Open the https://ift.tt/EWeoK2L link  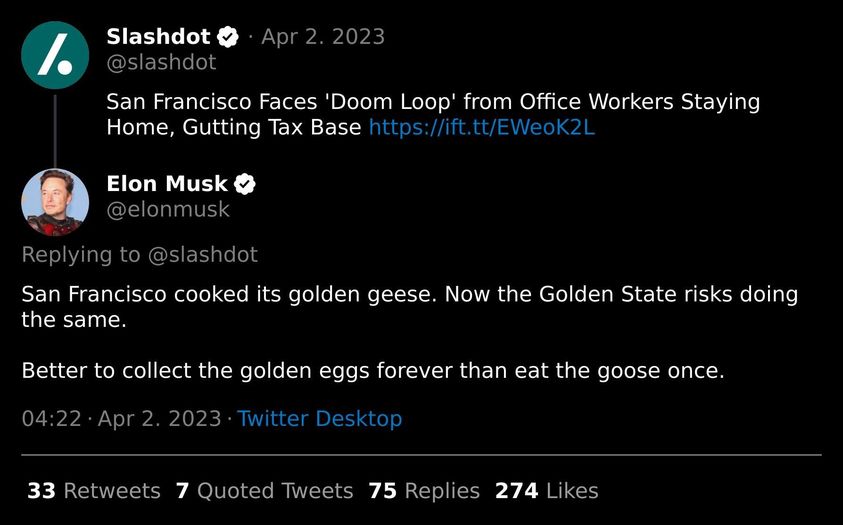[x=482, y=127]
